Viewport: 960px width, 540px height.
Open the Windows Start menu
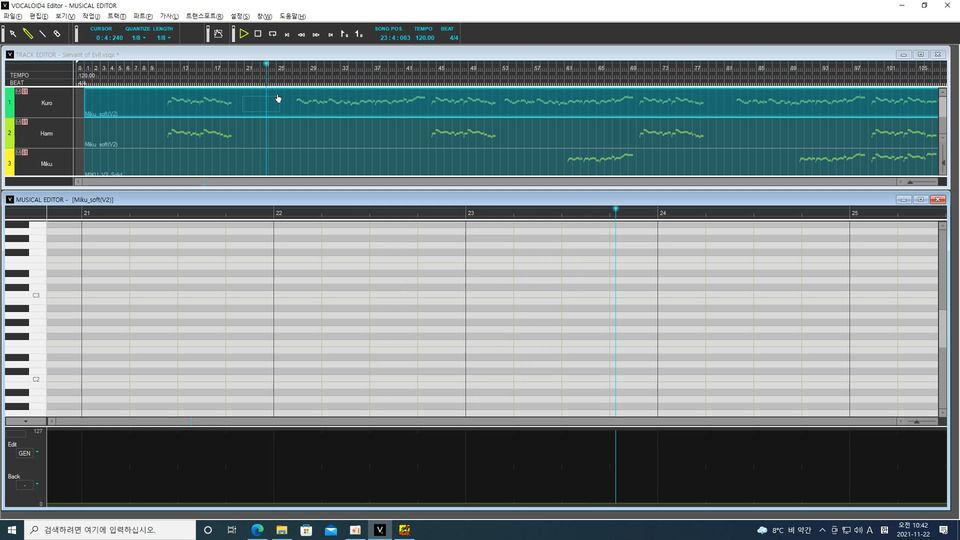click(x=12, y=530)
